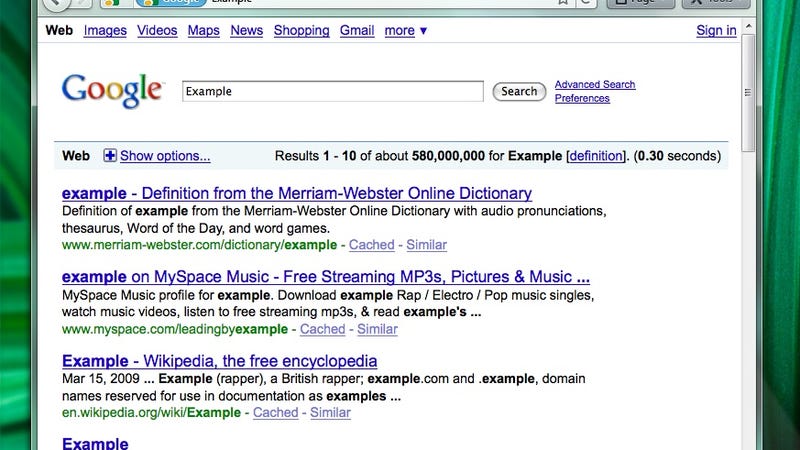Open the Merriam-Webster Online Dictionary result title
The width and height of the screenshot is (800, 450).
click(x=297, y=193)
